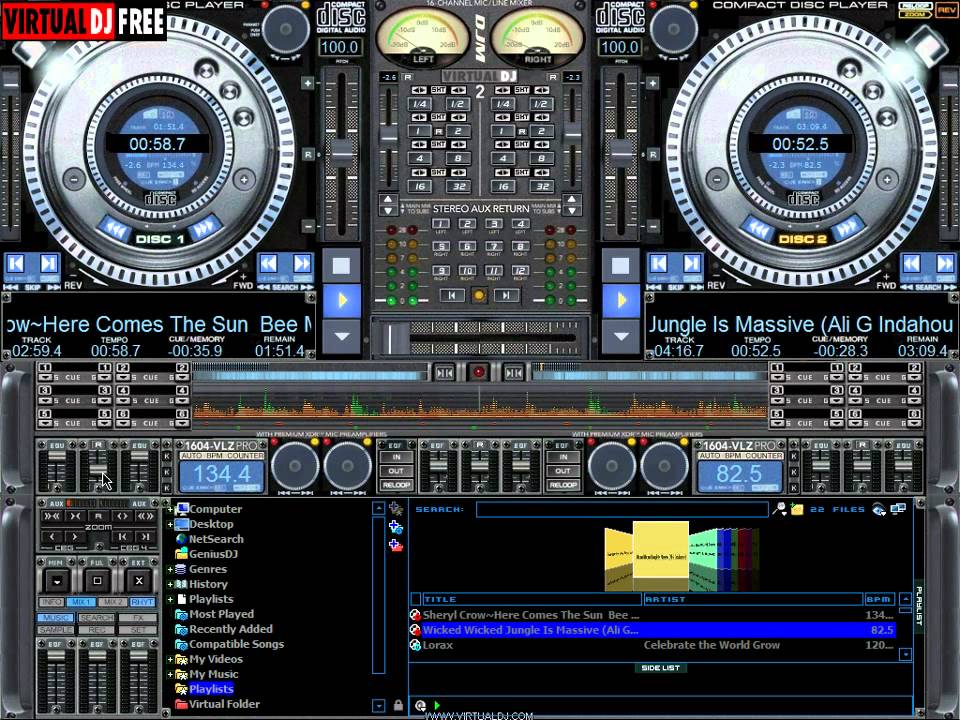Rewind Disc 1 using the blue back arrows on the jog wheel
Image resolution: width=960 pixels, height=720 pixels.
point(114,231)
